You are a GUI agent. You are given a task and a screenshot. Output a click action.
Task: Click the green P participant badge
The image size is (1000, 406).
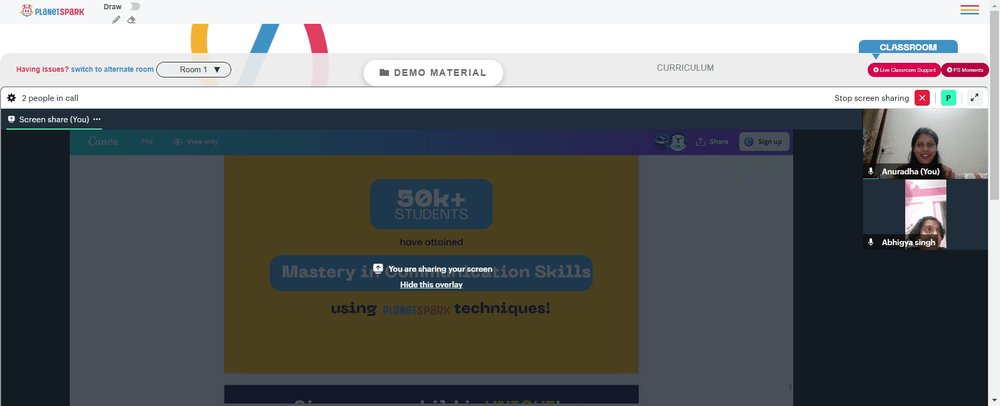coord(948,98)
